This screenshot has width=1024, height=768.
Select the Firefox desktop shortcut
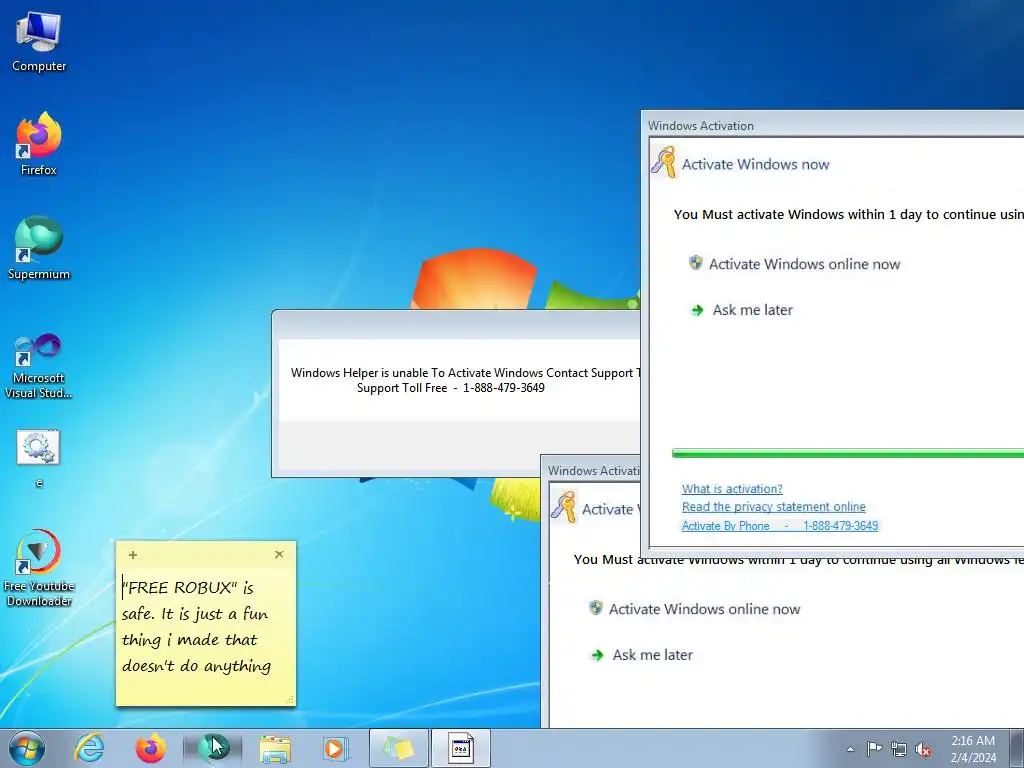point(39,144)
